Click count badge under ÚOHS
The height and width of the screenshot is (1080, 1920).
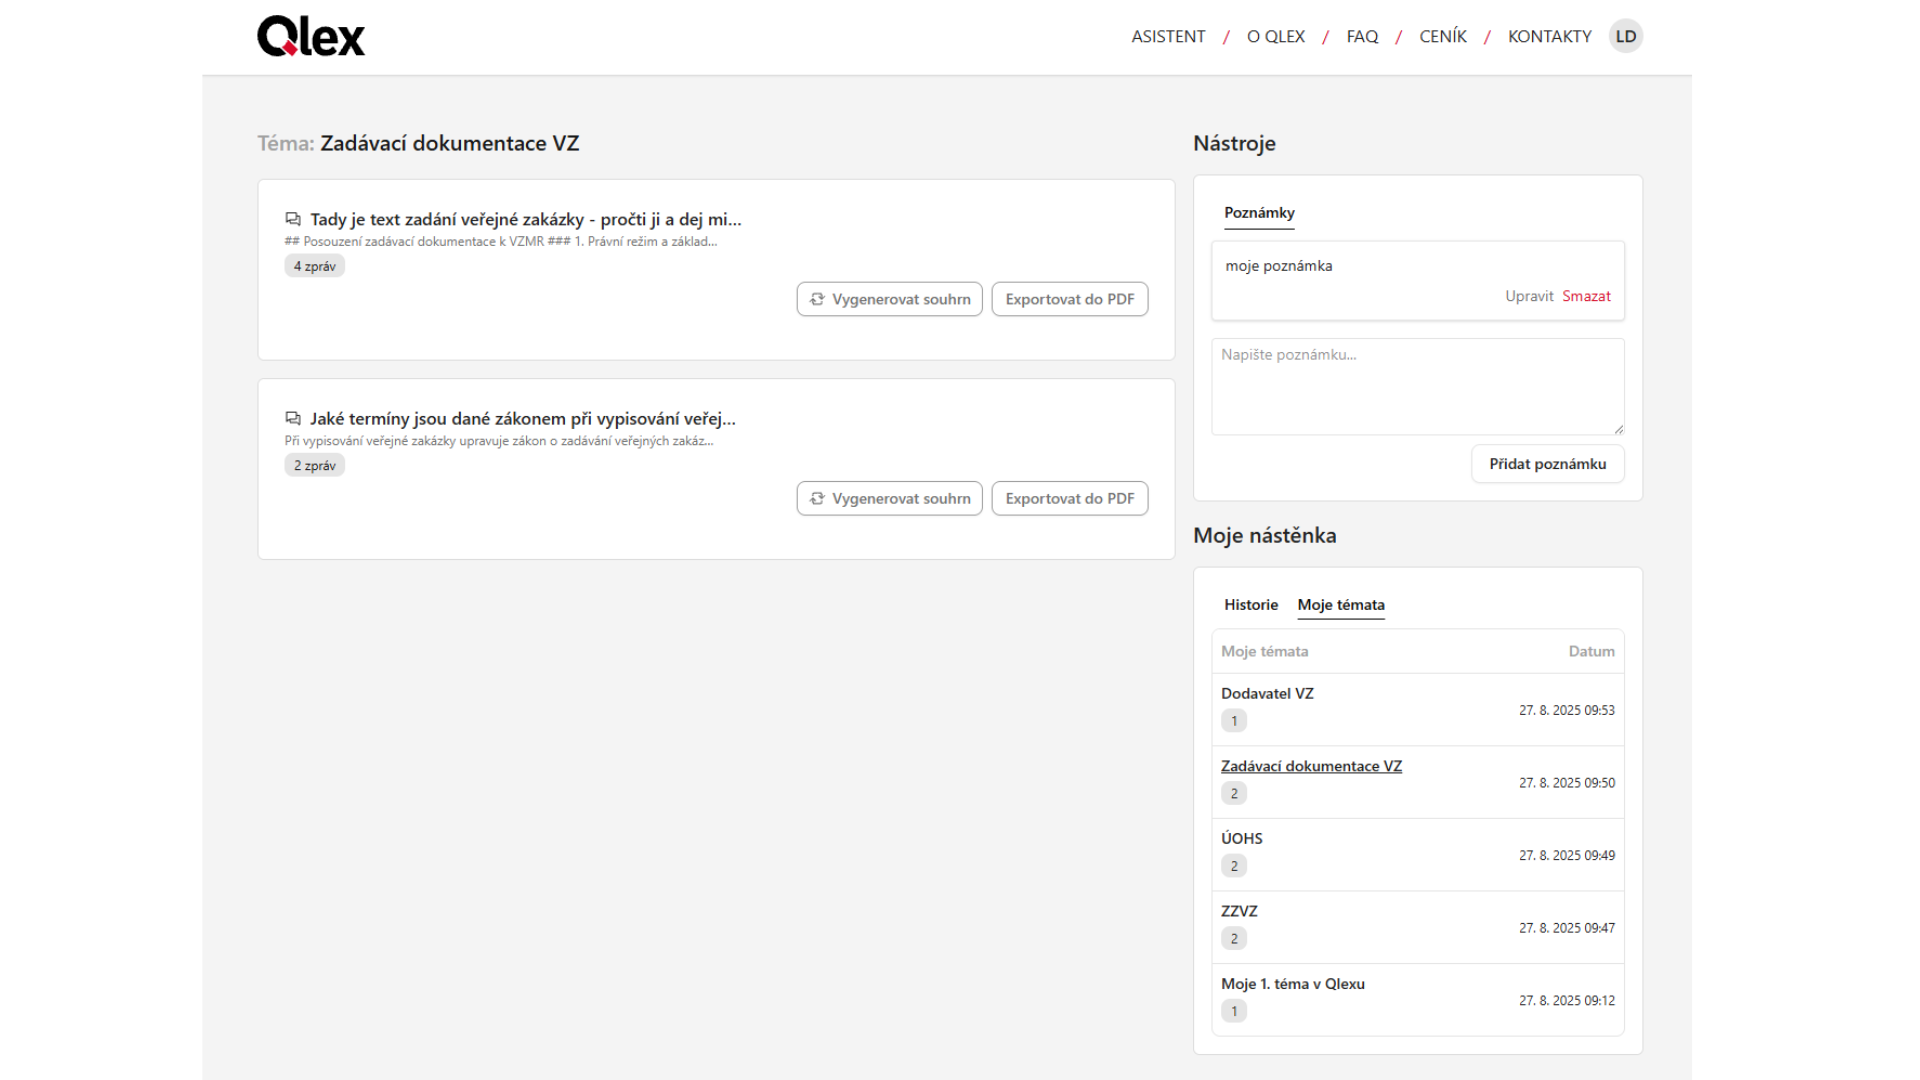click(x=1234, y=866)
